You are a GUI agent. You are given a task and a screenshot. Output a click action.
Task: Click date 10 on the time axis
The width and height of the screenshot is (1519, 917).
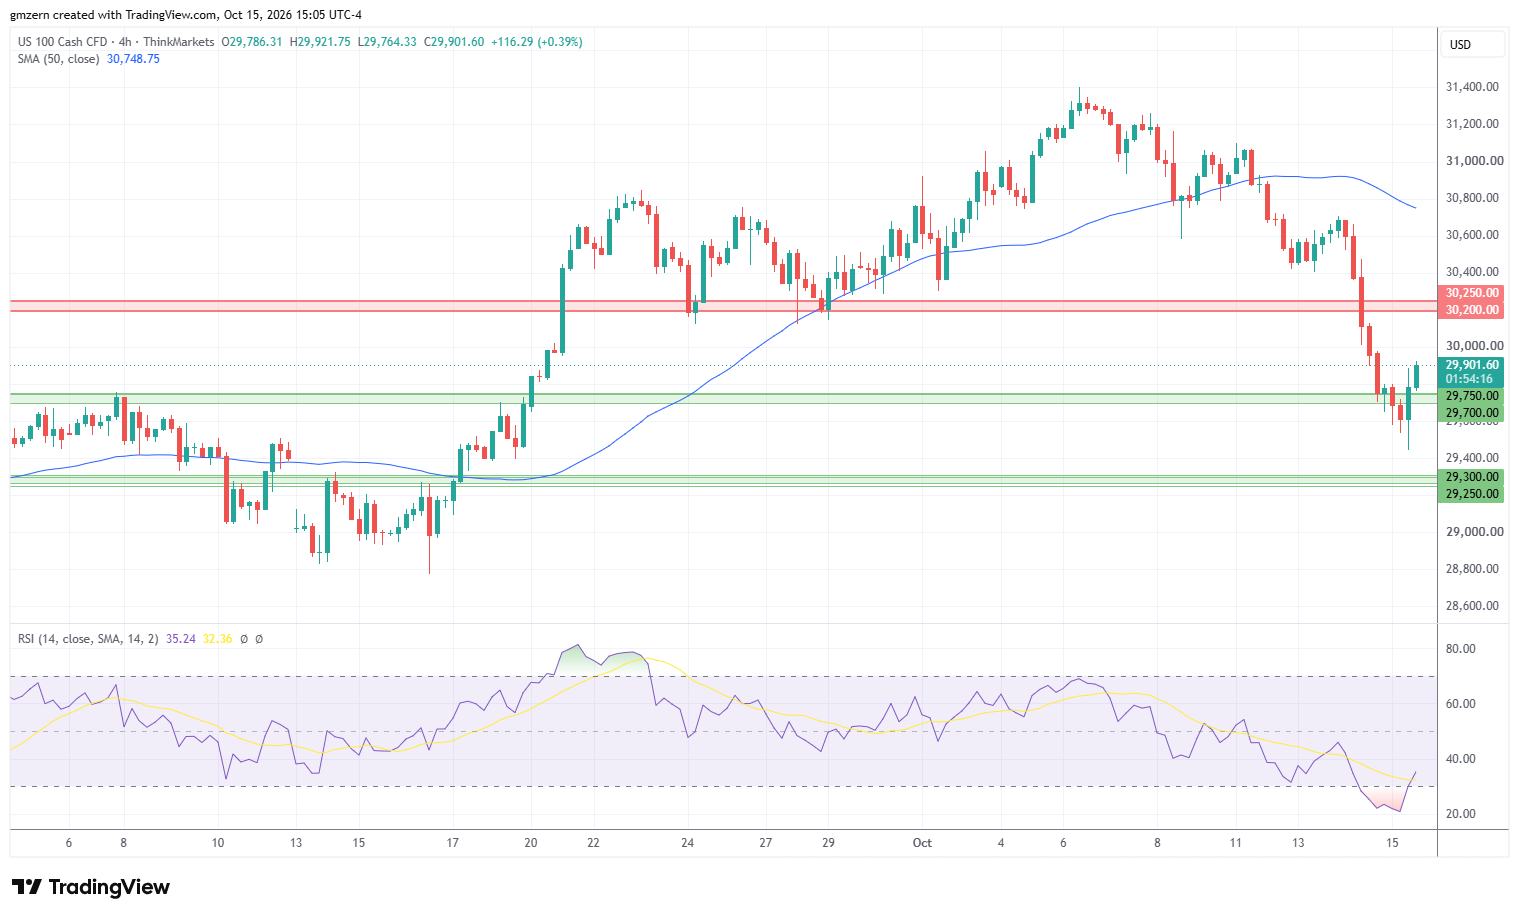tap(218, 843)
